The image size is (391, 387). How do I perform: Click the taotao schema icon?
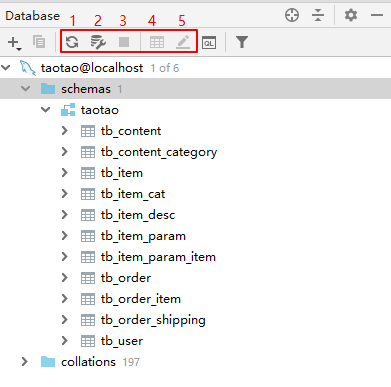68,110
